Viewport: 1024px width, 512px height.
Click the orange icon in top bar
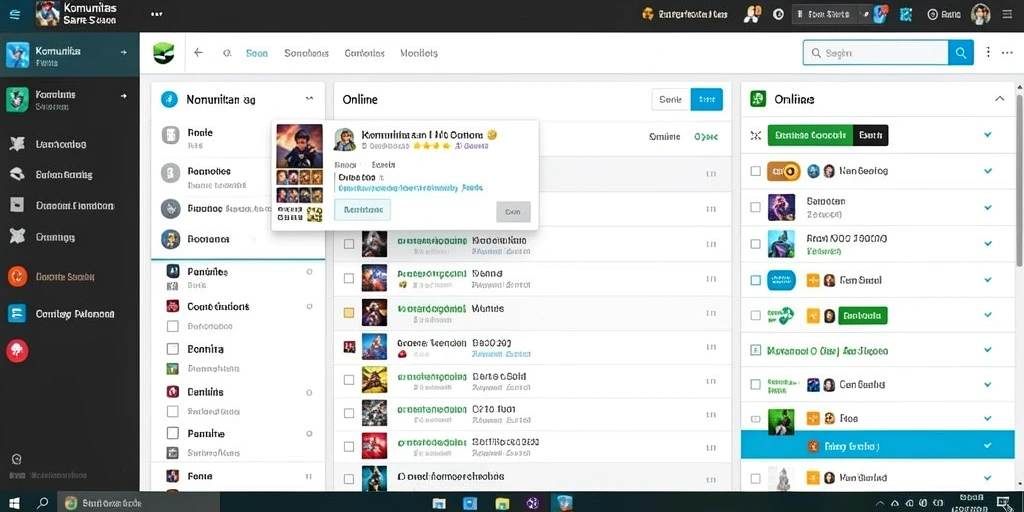pos(648,14)
